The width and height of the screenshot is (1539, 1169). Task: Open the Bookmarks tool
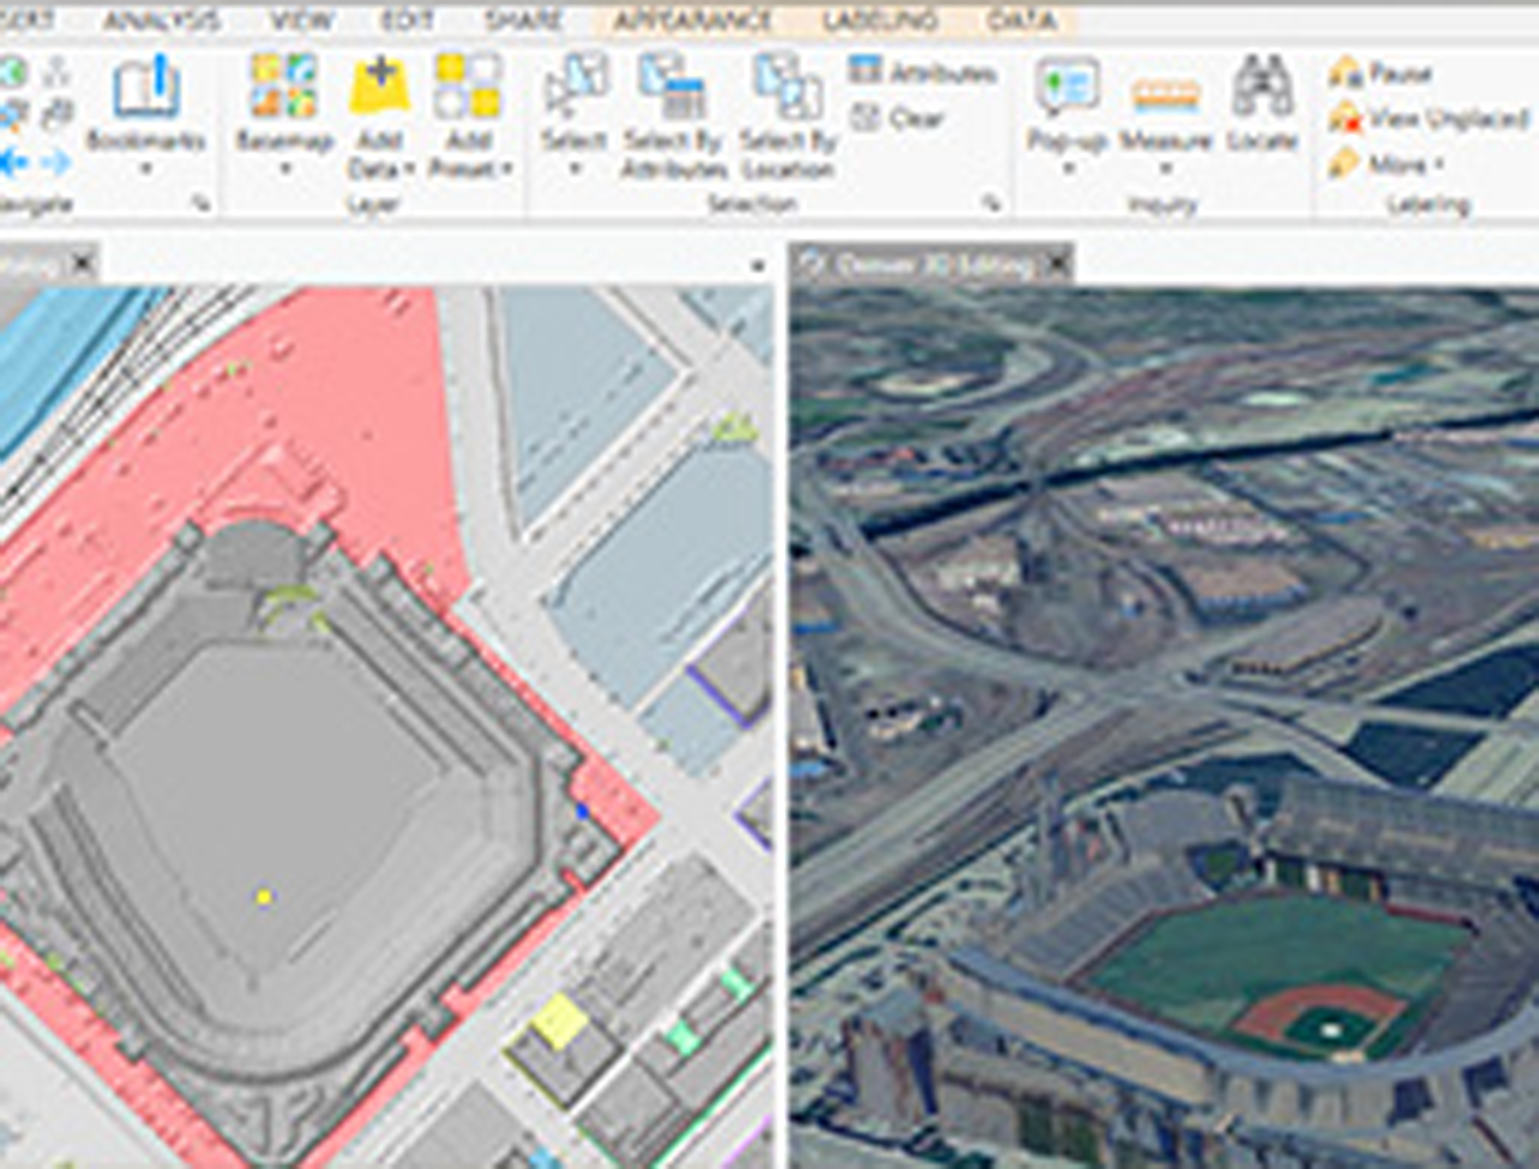[146, 89]
